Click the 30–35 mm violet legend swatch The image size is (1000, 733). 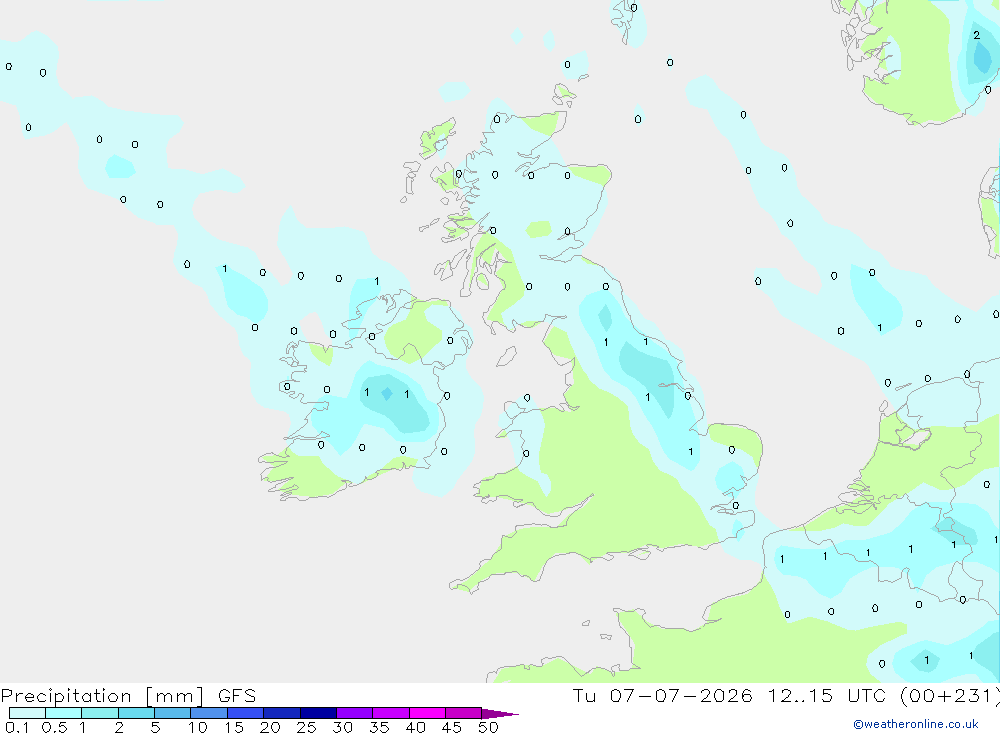coord(355,713)
